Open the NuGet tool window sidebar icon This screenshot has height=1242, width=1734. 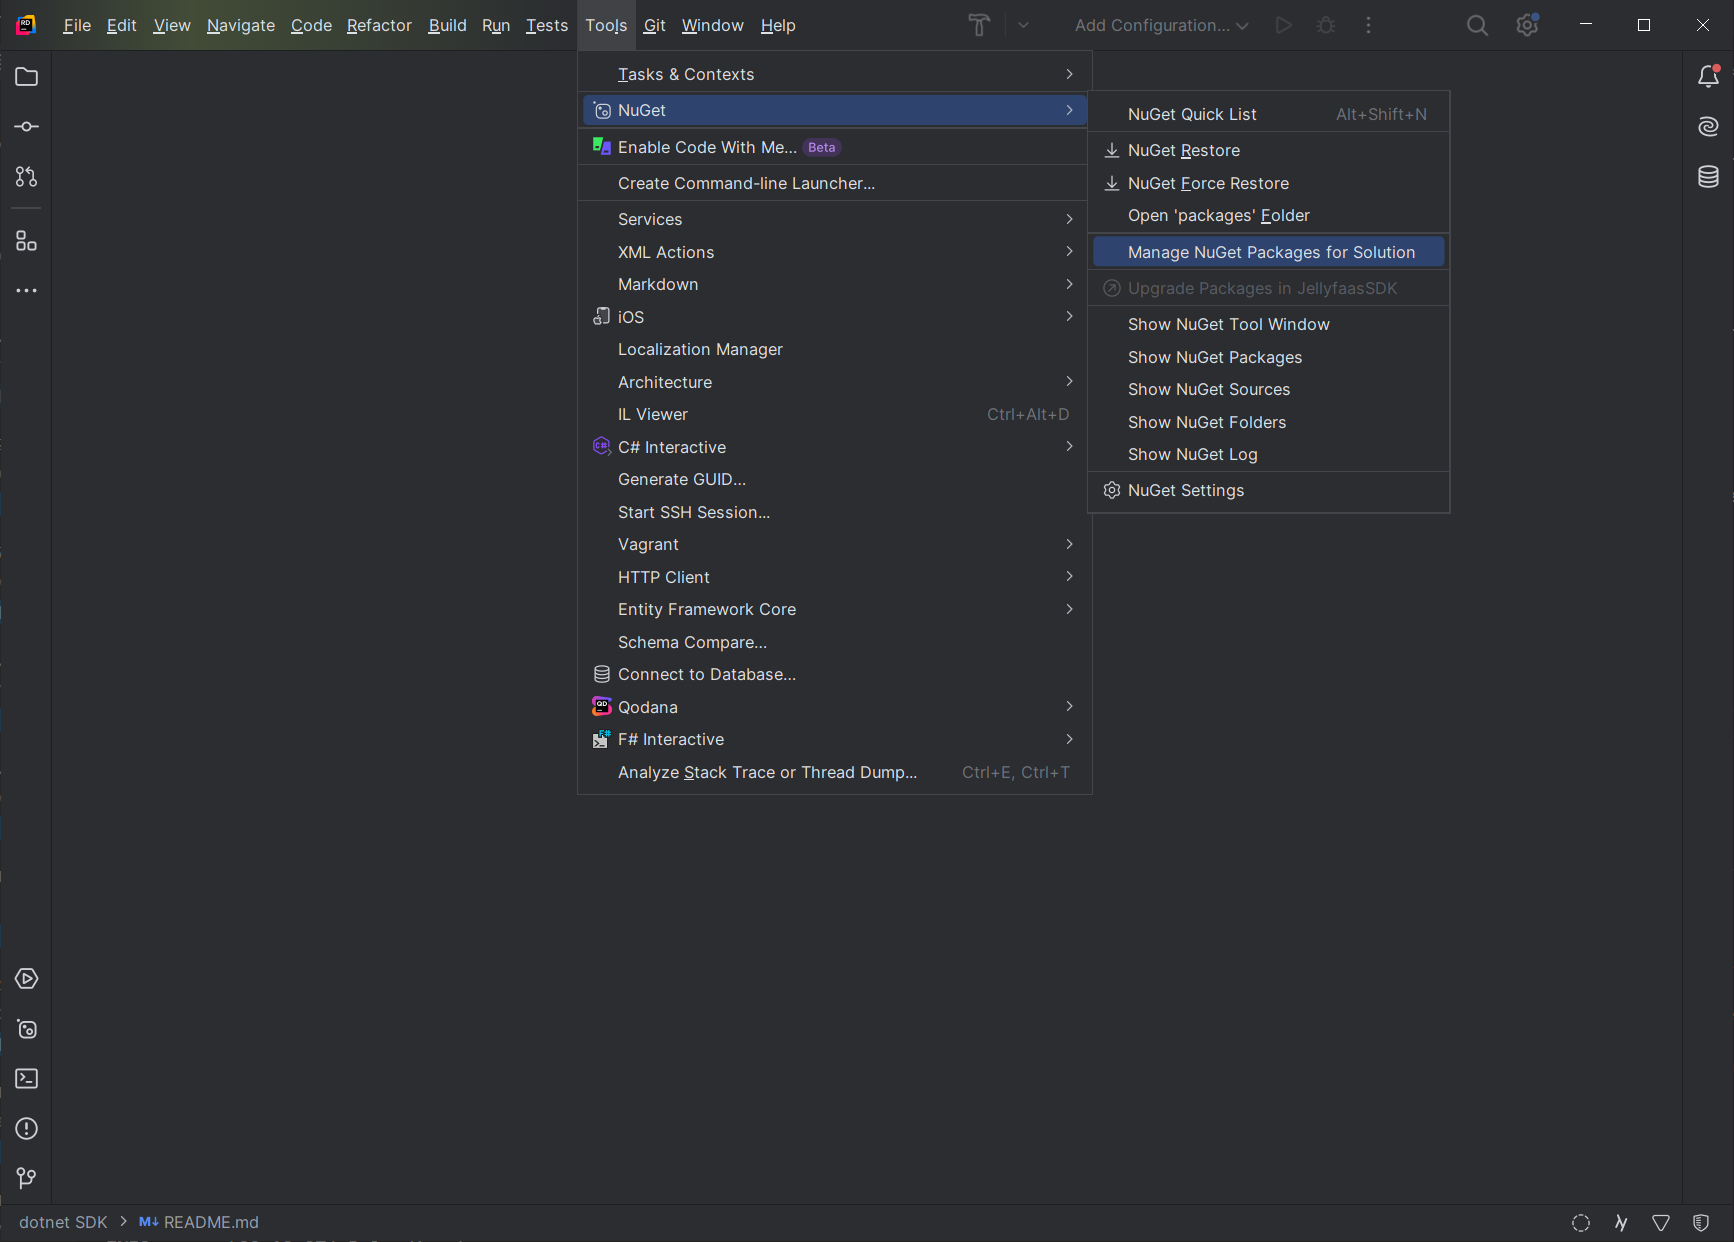tap(27, 1029)
